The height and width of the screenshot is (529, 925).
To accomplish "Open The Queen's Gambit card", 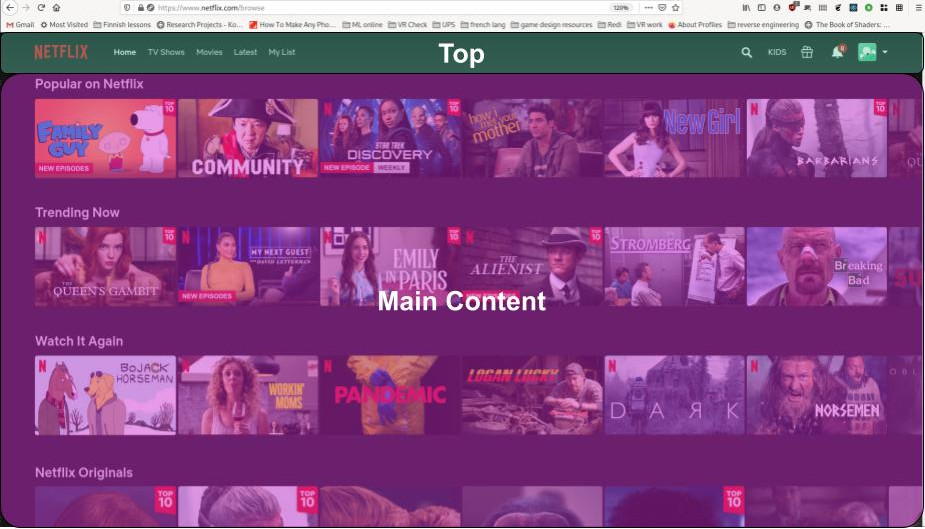I will click(105, 267).
